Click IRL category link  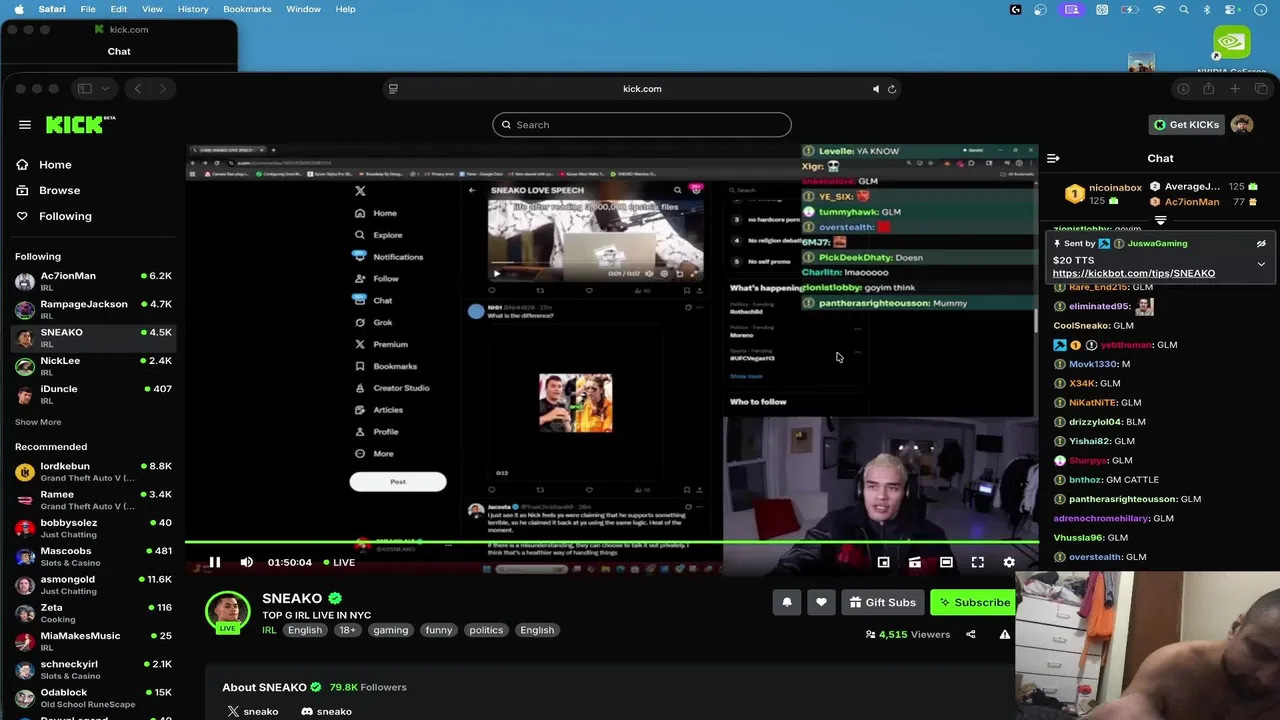point(269,630)
